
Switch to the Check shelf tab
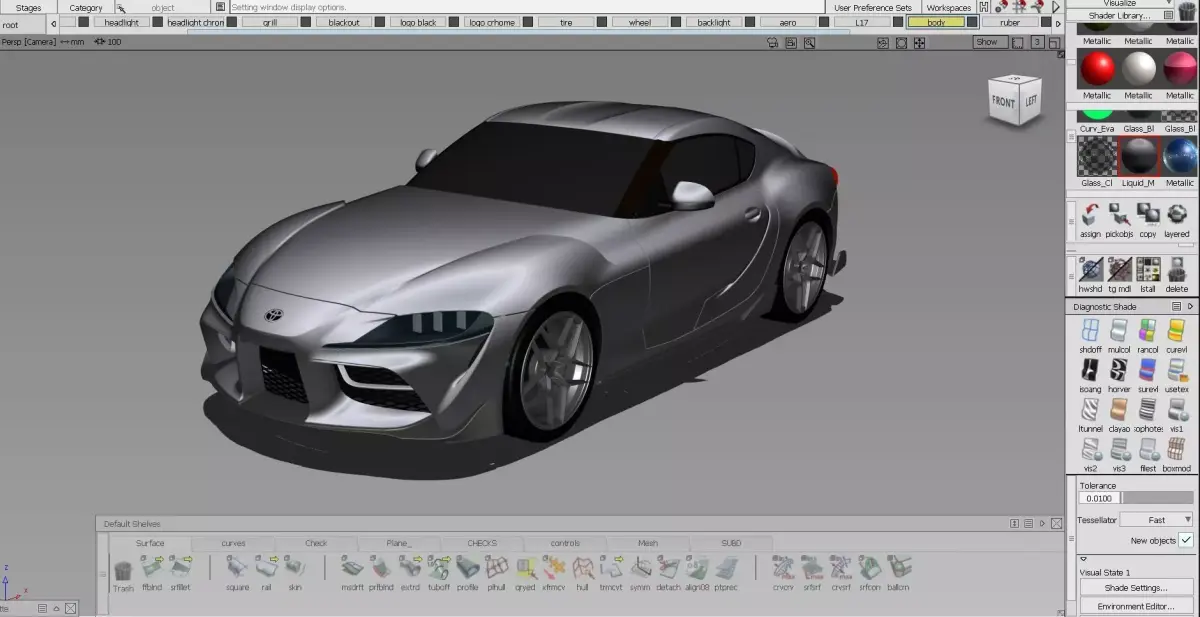click(316, 543)
